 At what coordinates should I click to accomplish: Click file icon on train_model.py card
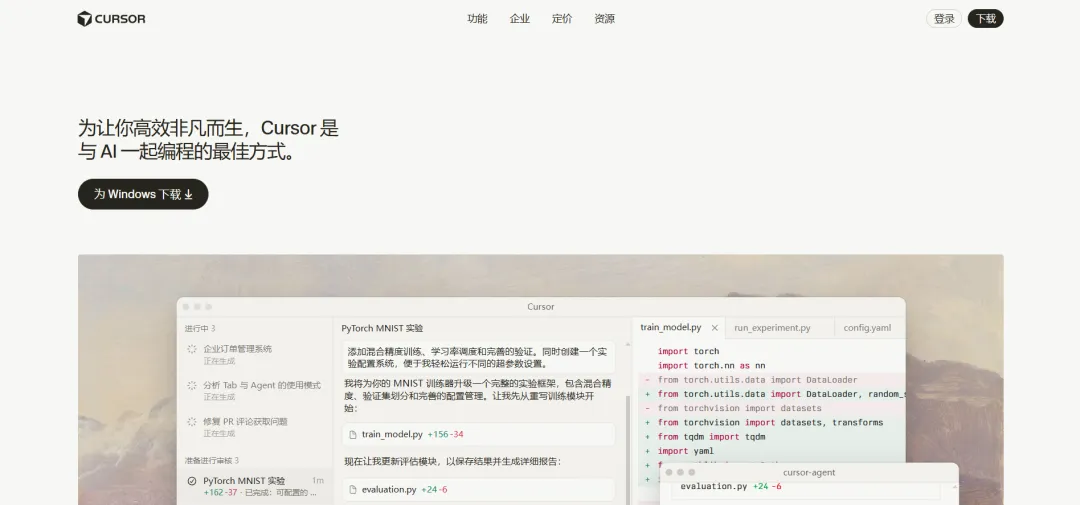353,435
